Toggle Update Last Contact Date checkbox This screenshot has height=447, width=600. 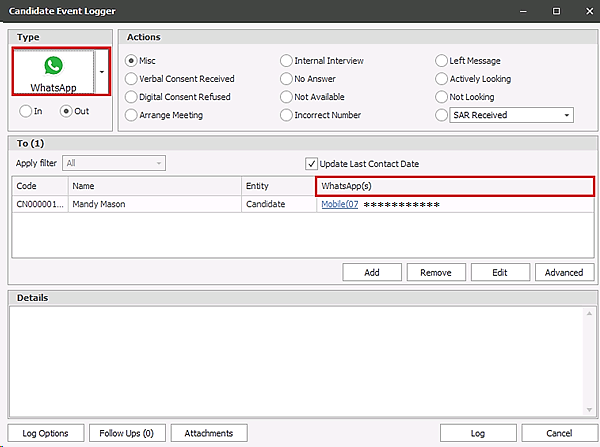[x=311, y=164]
